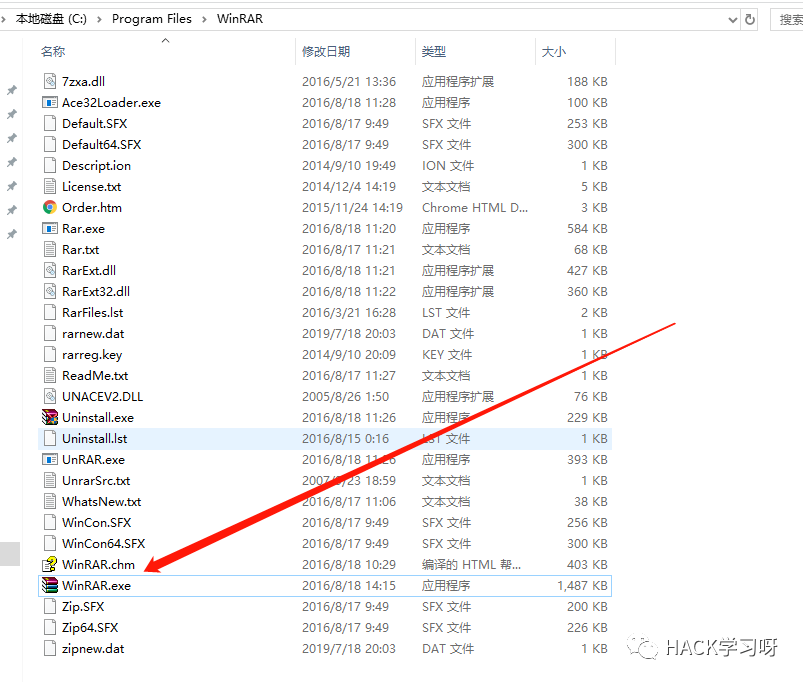The image size is (803, 682).
Task: Select the file name WinRAR.exe
Action: [96, 585]
